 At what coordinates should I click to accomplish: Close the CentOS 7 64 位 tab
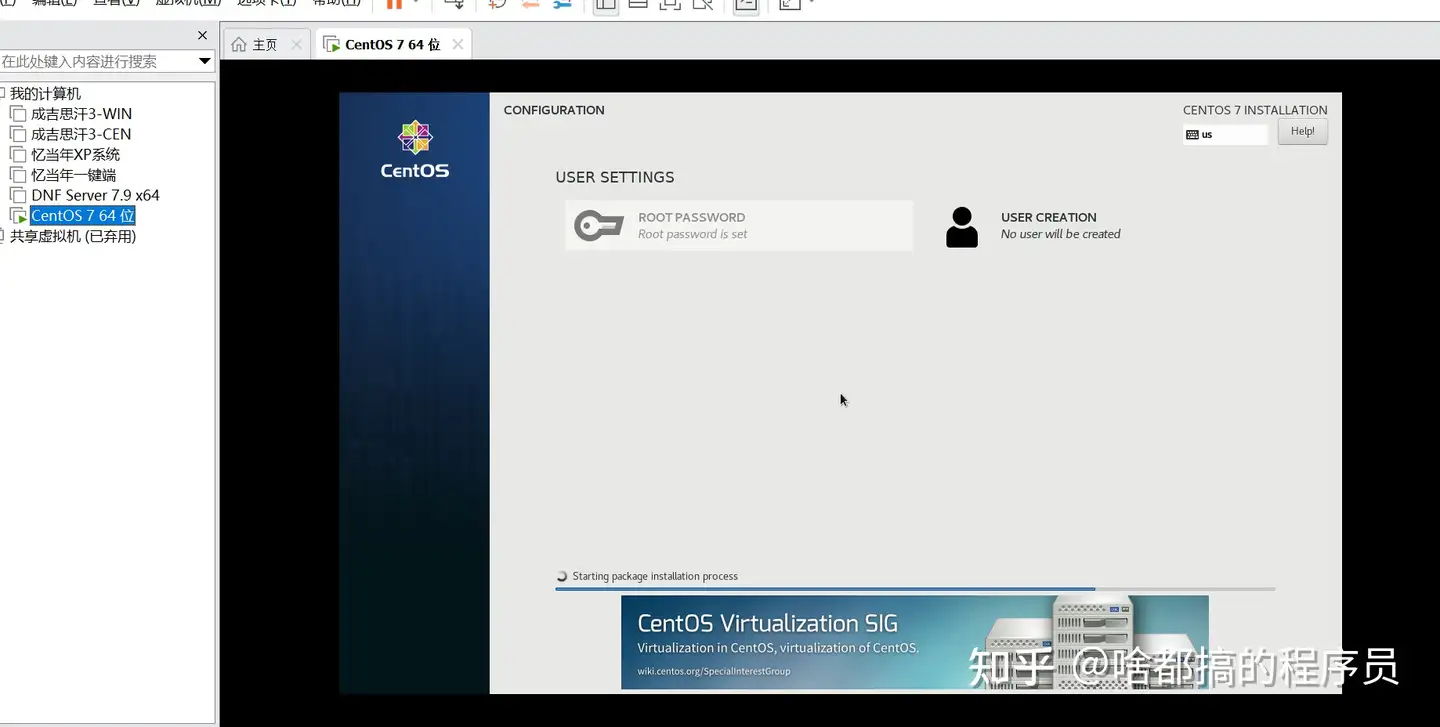(458, 45)
